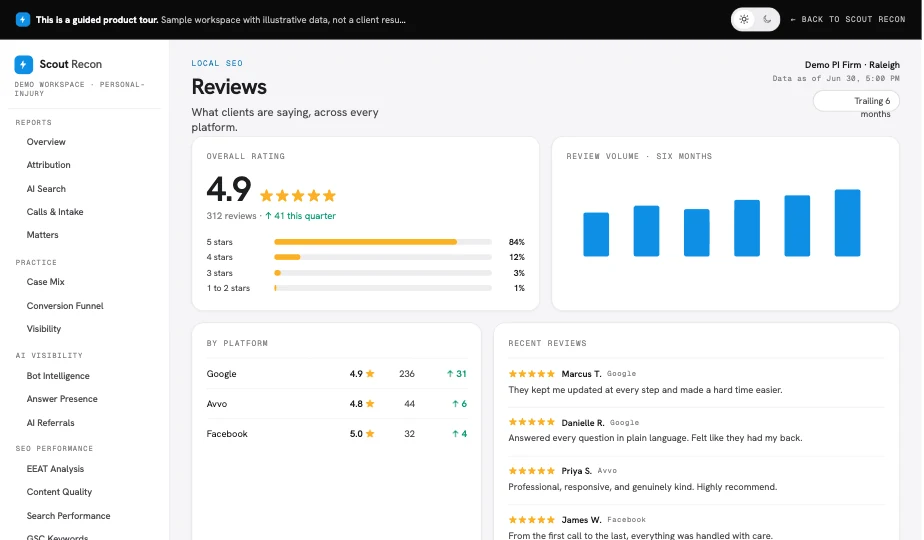This screenshot has width=924, height=540.
Task: Open the EEAT Analysis page
Action: [x=55, y=469]
